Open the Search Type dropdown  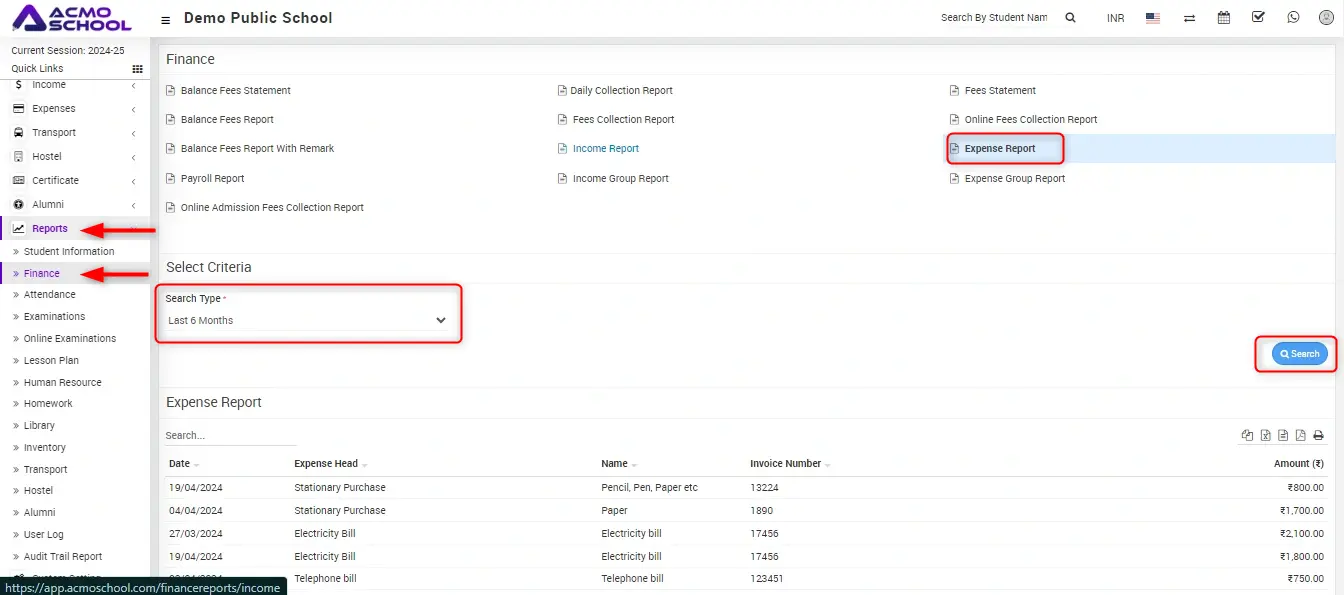(307, 321)
